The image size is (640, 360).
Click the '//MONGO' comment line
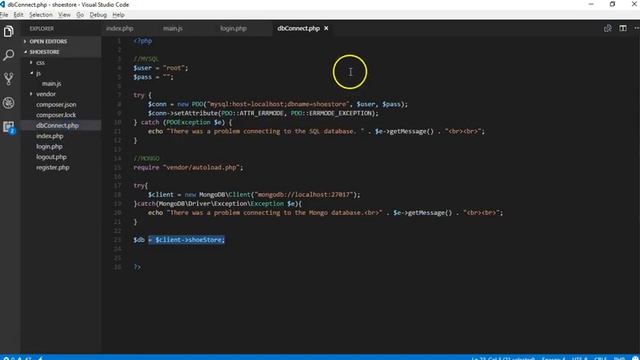[x=146, y=158]
